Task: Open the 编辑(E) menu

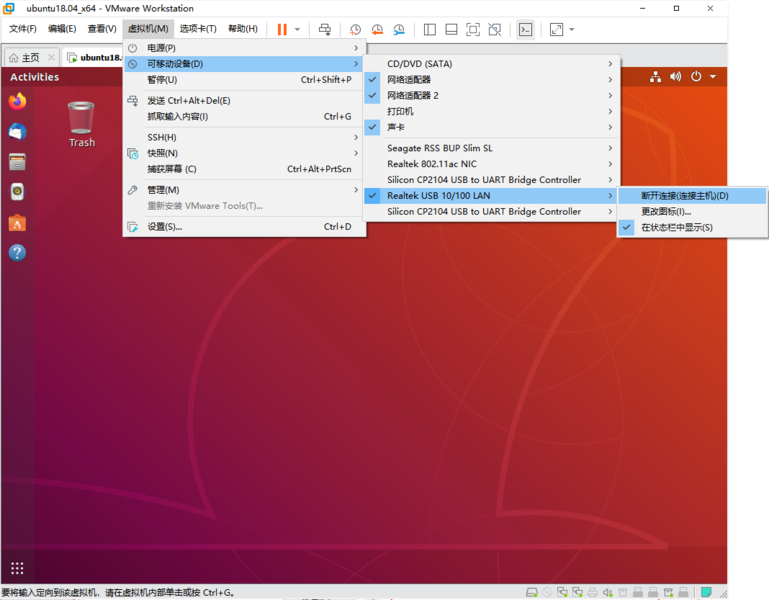Action: (62, 28)
